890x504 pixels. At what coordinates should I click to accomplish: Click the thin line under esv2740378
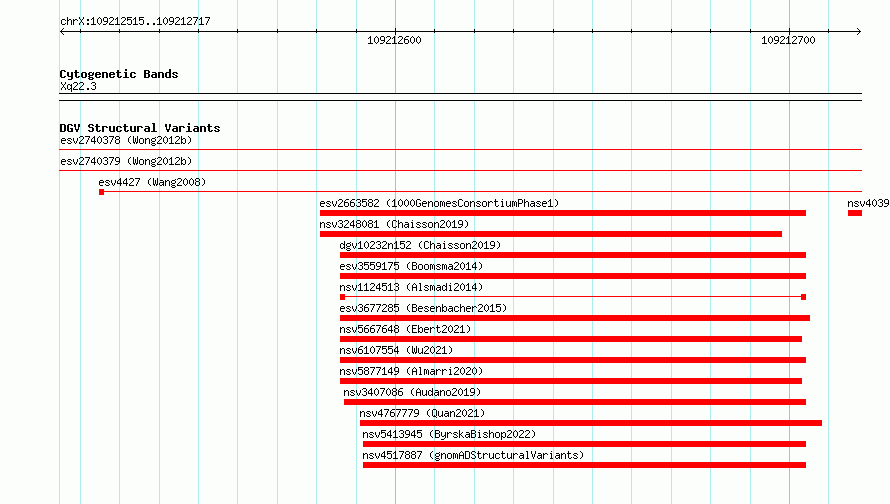point(460,150)
